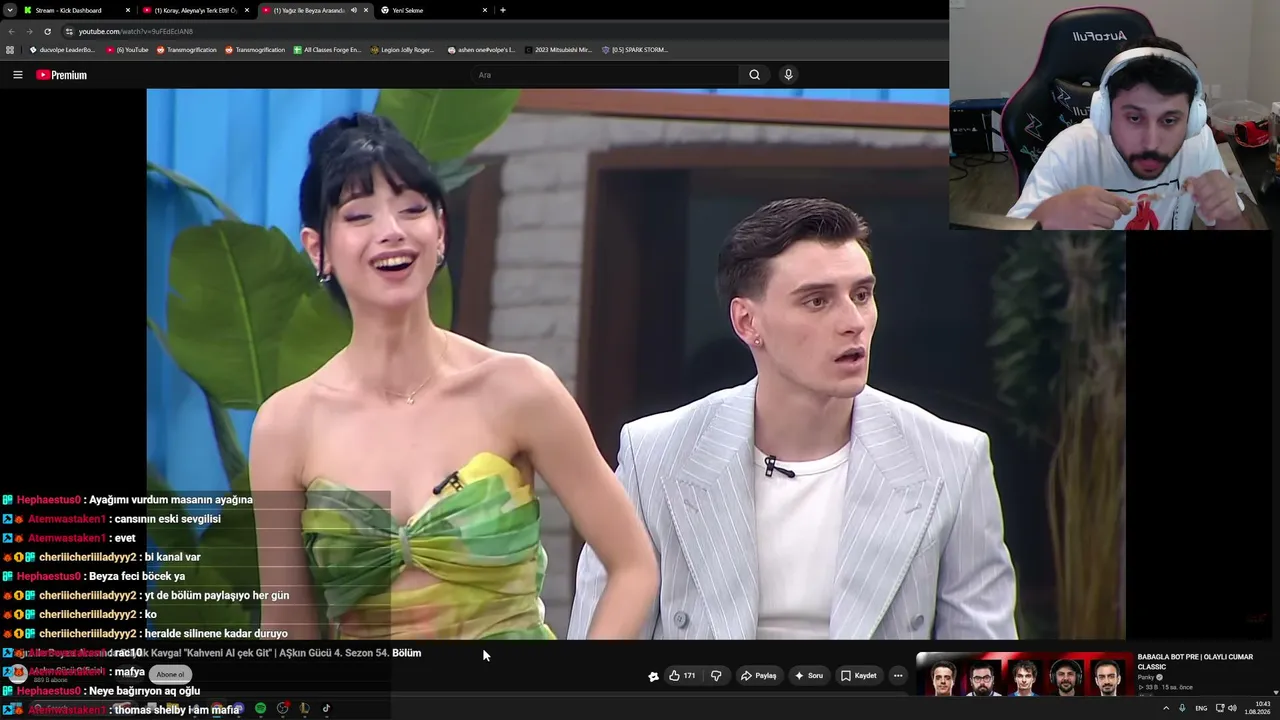Open the Soru ask button

point(808,676)
